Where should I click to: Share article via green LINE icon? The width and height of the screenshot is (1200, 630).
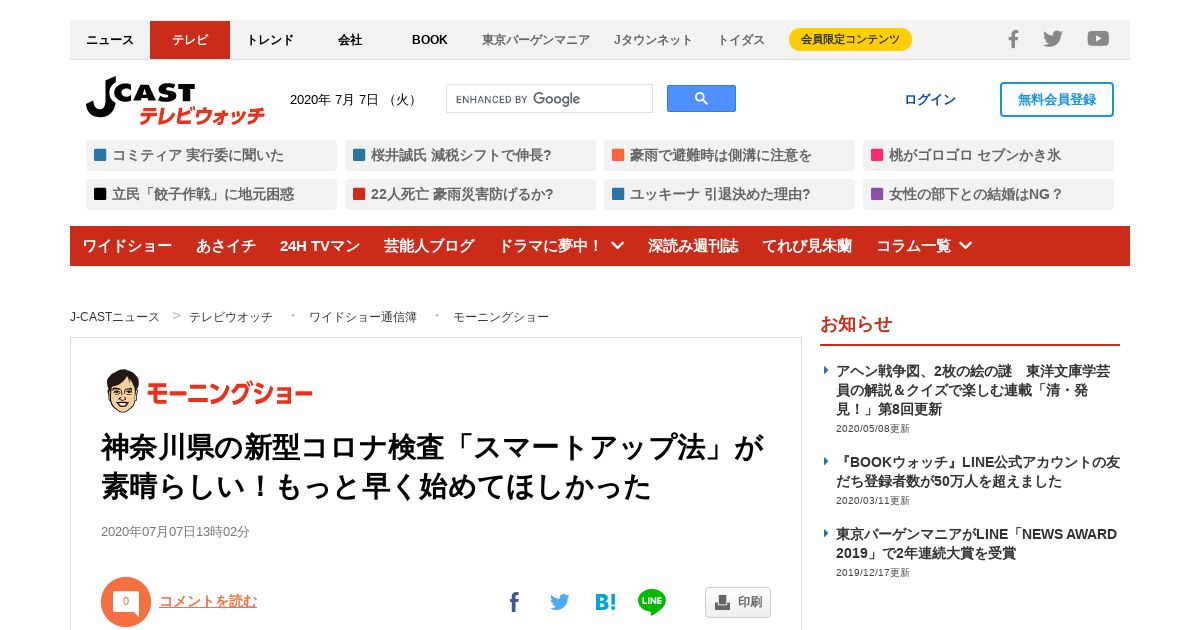pos(652,602)
